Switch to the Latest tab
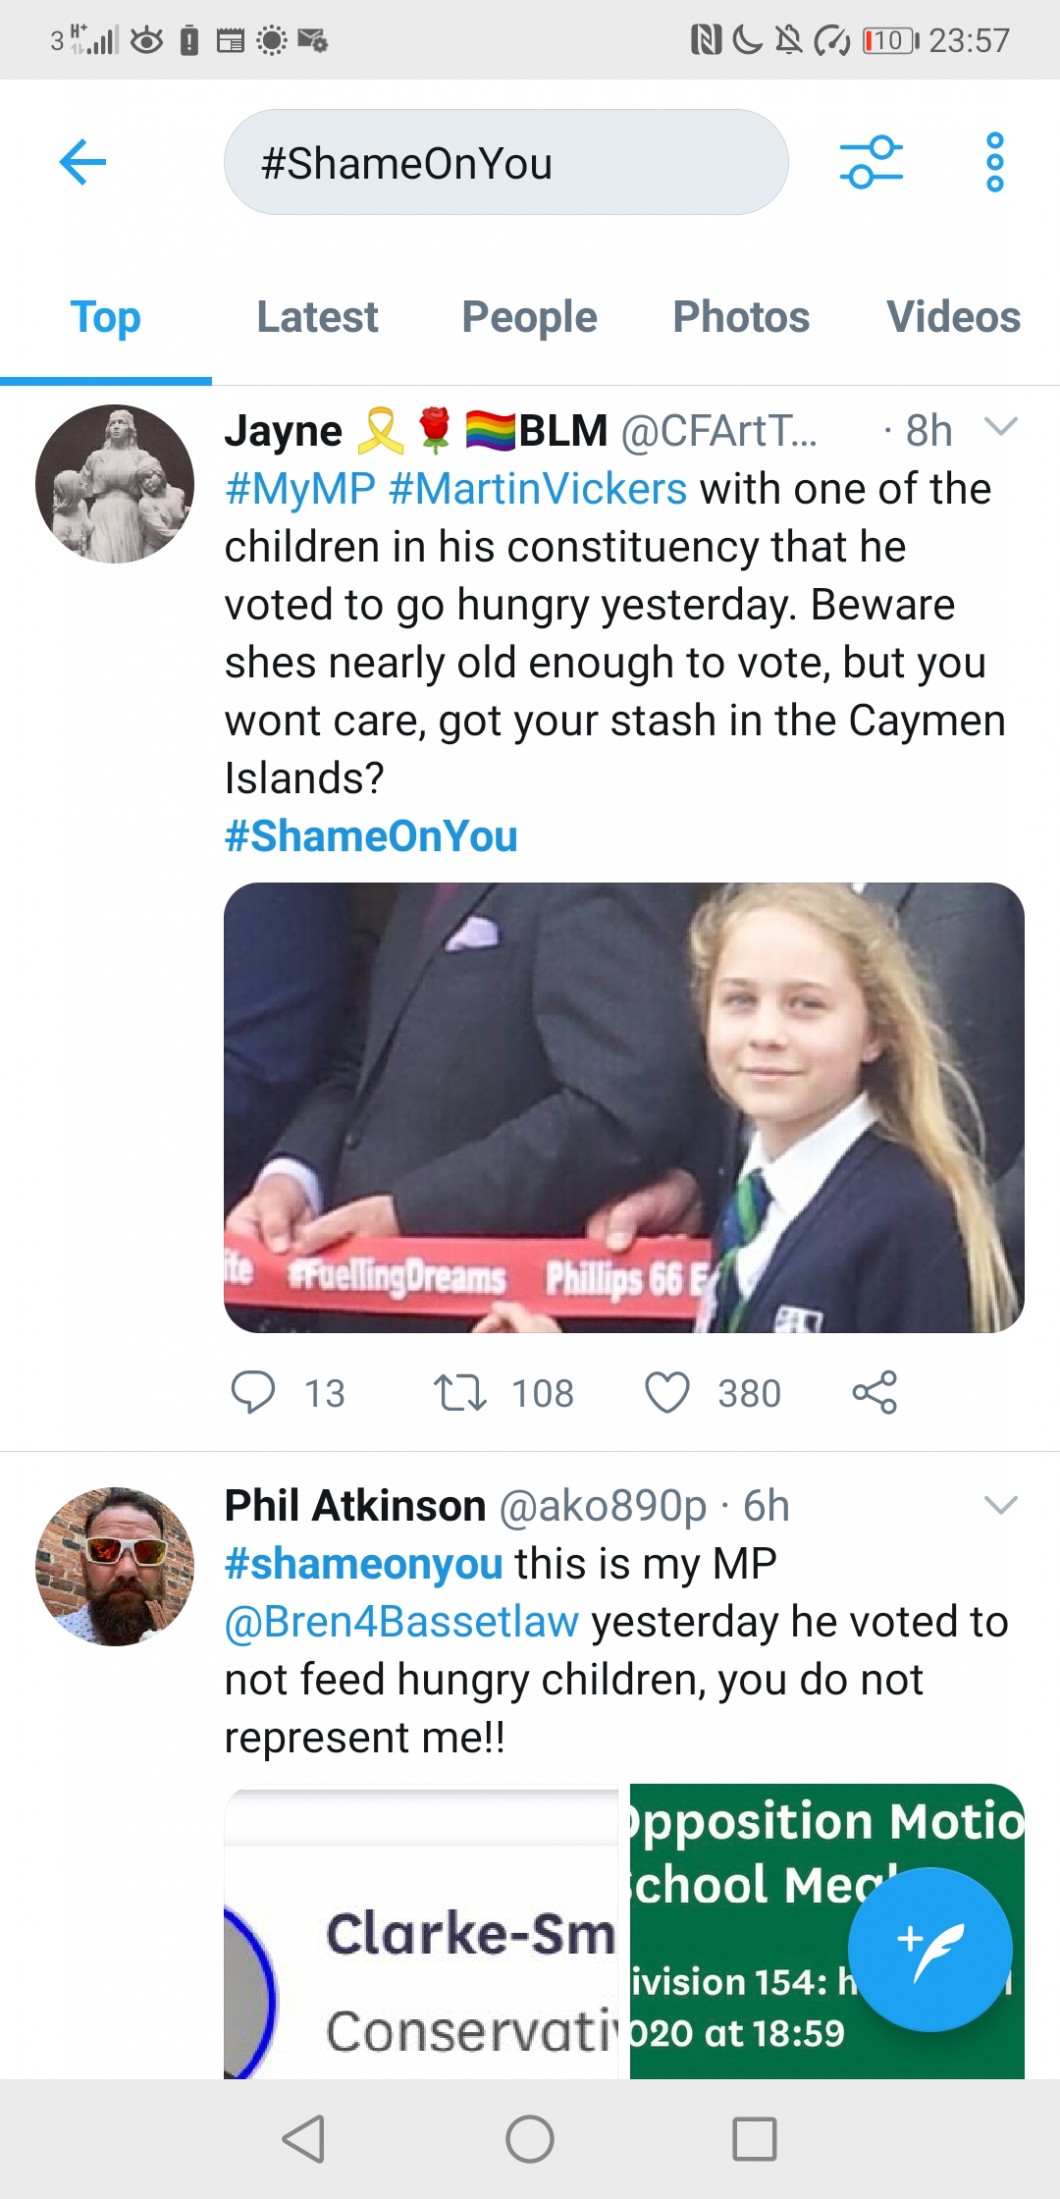This screenshot has height=2199, width=1060. (x=317, y=317)
